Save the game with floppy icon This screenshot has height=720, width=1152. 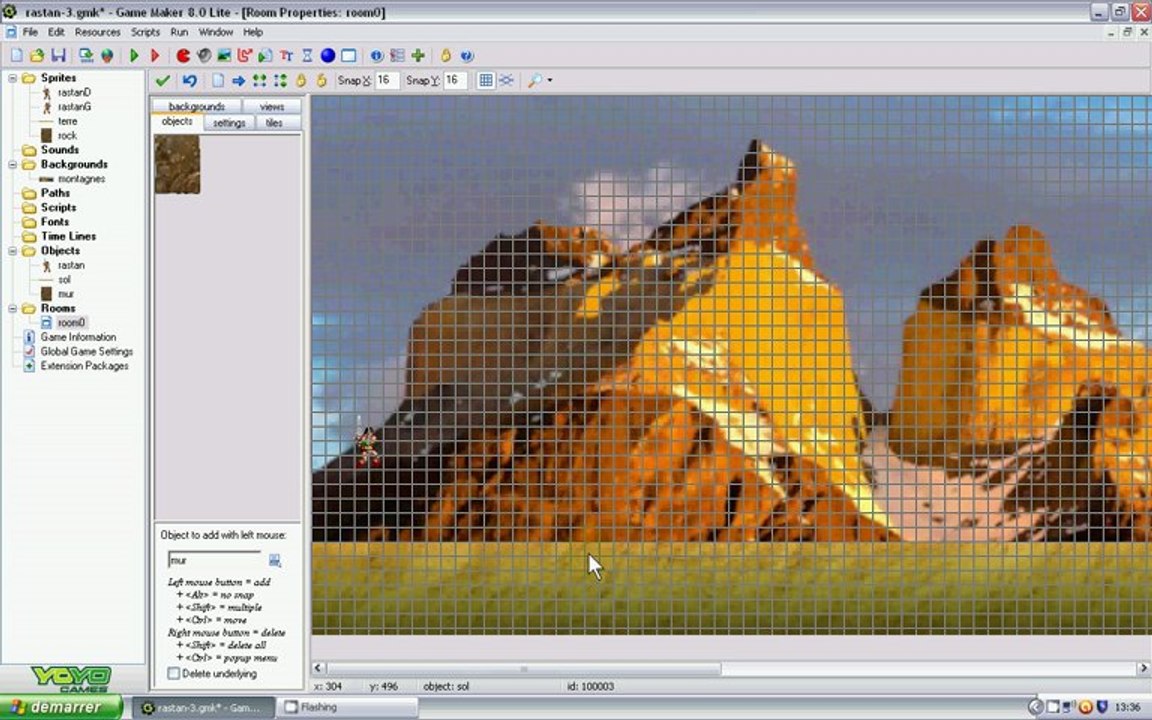coord(58,56)
